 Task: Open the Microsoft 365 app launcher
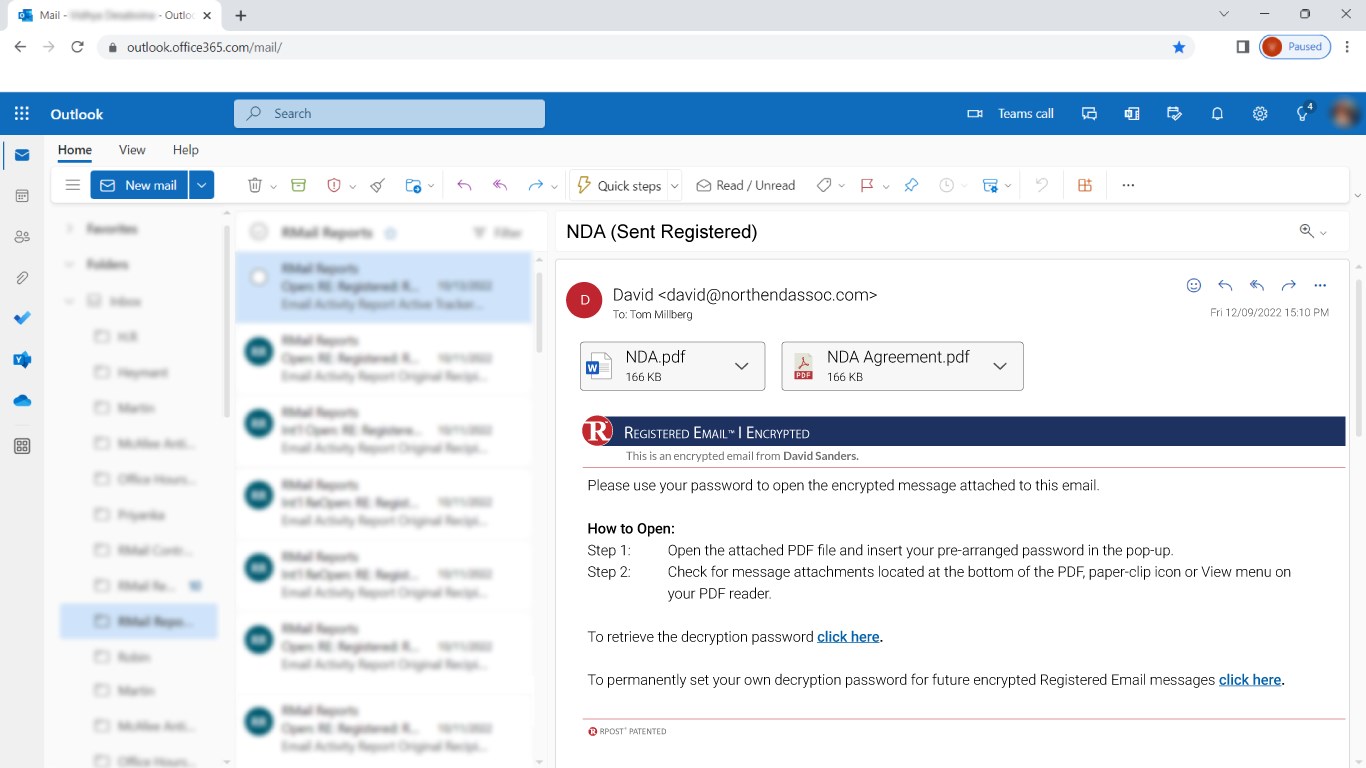[x=22, y=114]
